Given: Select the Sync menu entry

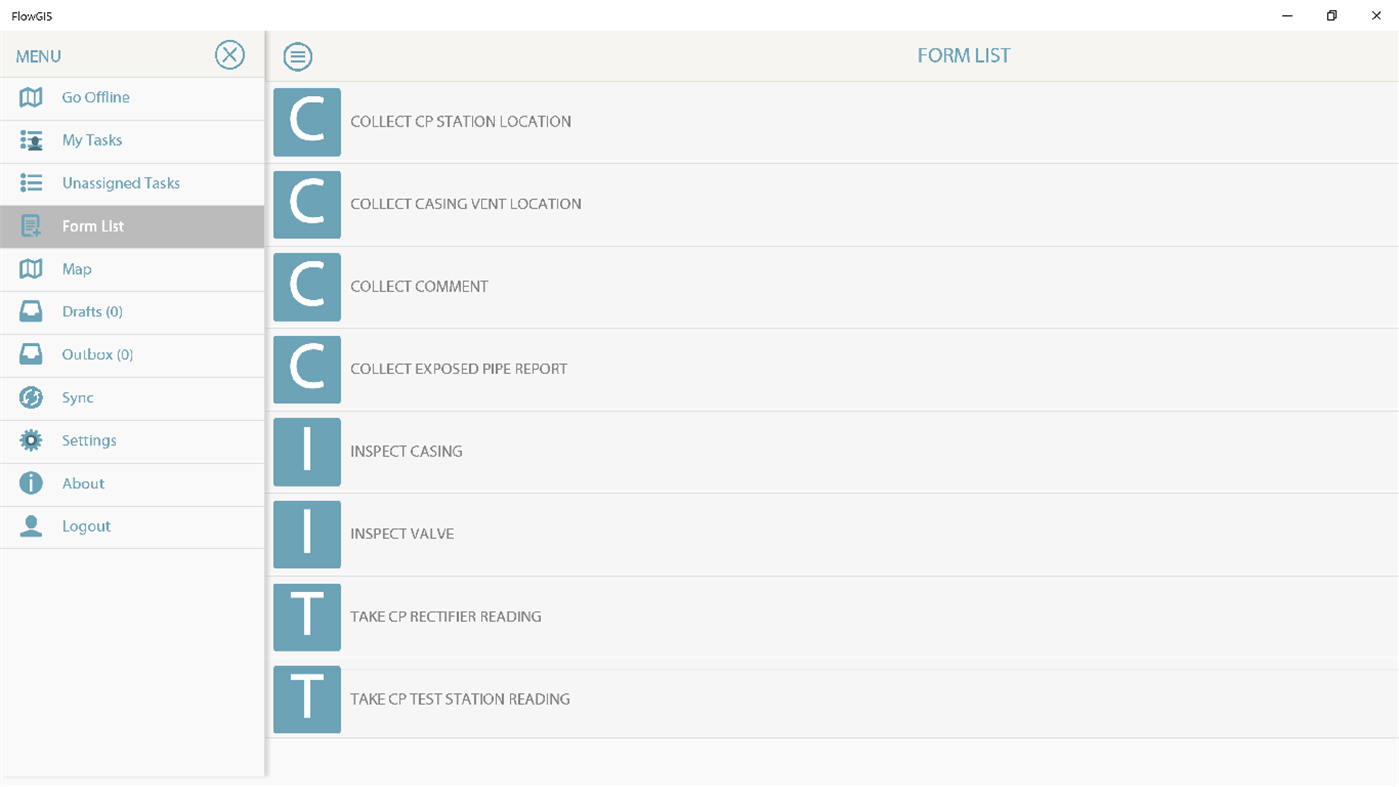Looking at the screenshot, I should [x=132, y=399].
